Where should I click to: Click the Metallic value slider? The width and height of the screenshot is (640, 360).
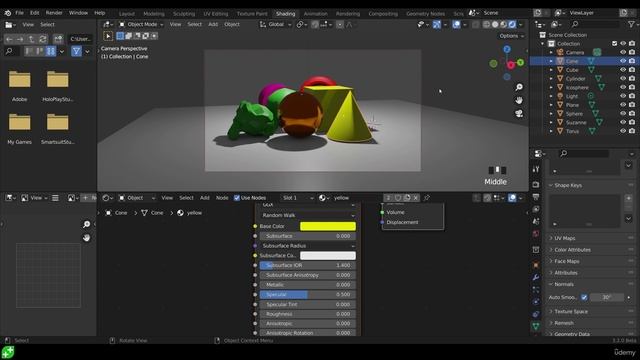[308, 285]
